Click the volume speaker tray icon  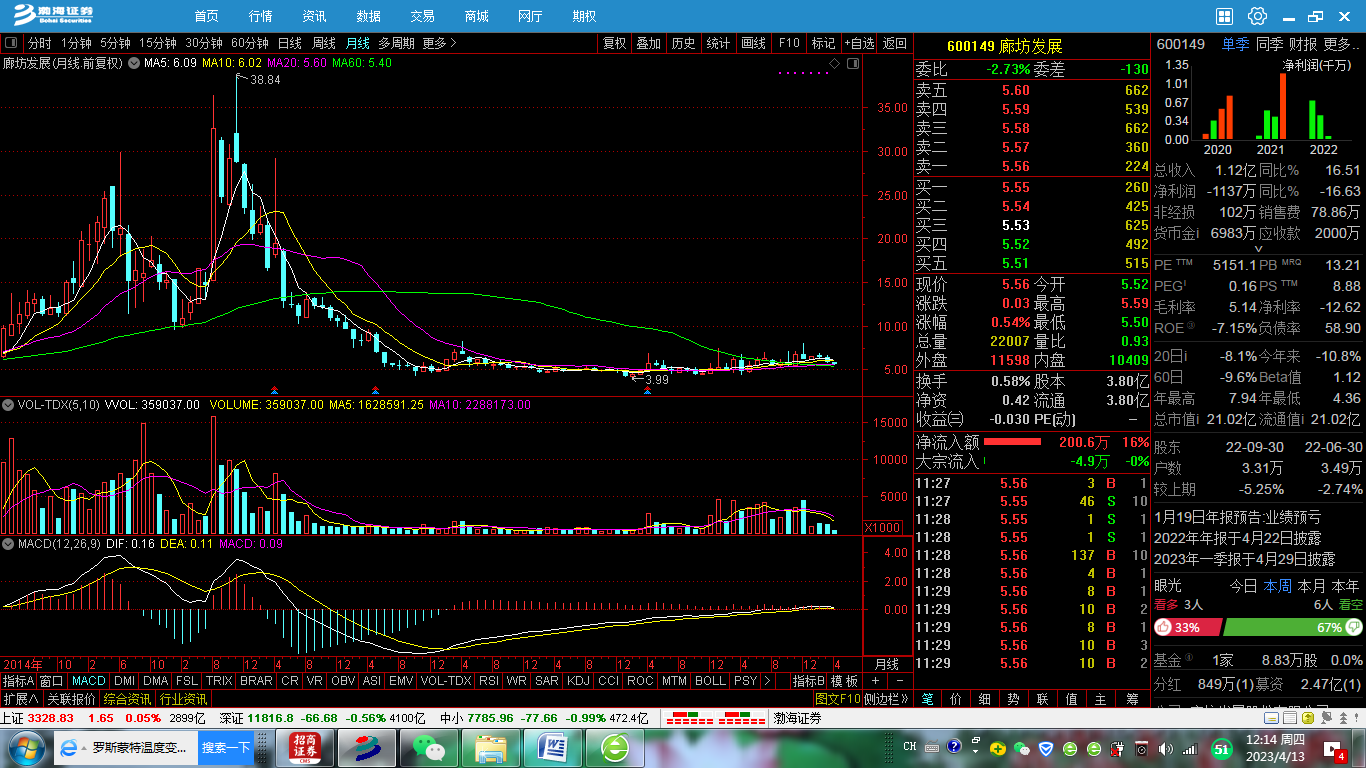(1166, 748)
